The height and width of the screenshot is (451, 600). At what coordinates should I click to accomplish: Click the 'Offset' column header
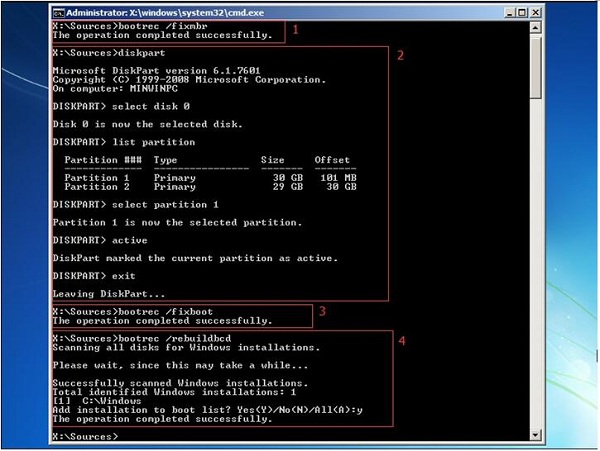[x=332, y=160]
